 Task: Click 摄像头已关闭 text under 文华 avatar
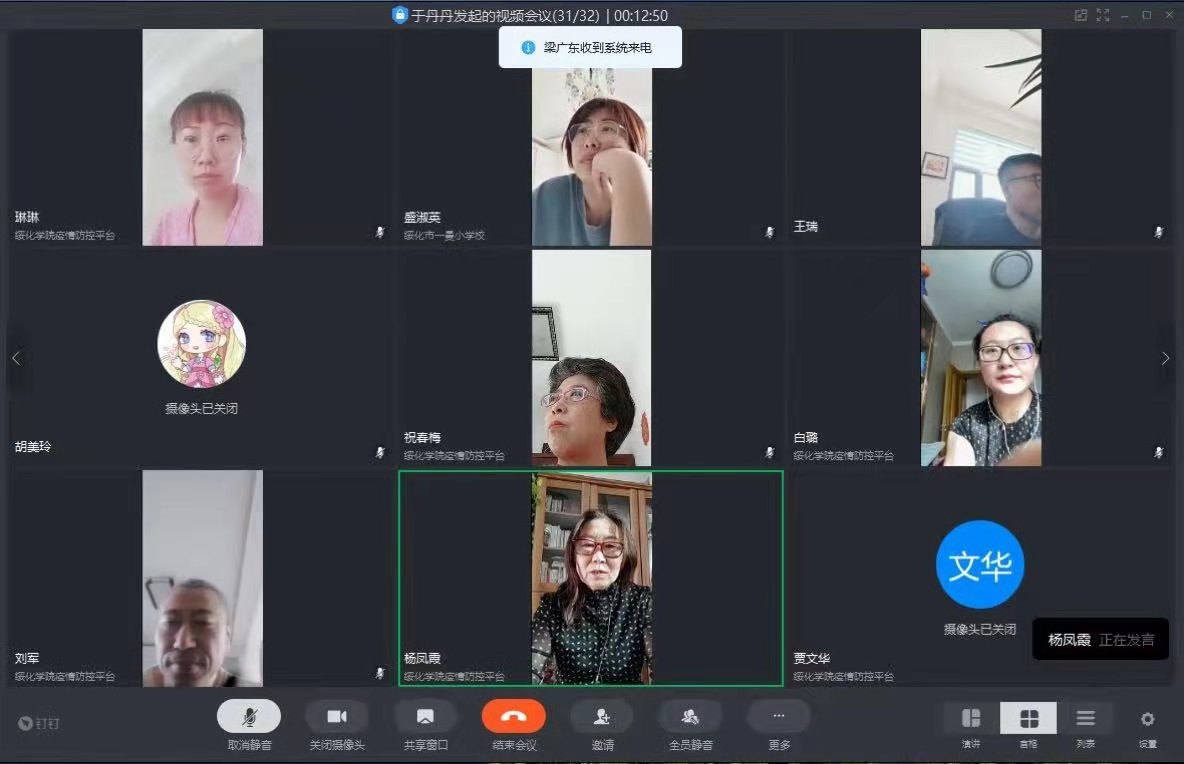pos(980,629)
